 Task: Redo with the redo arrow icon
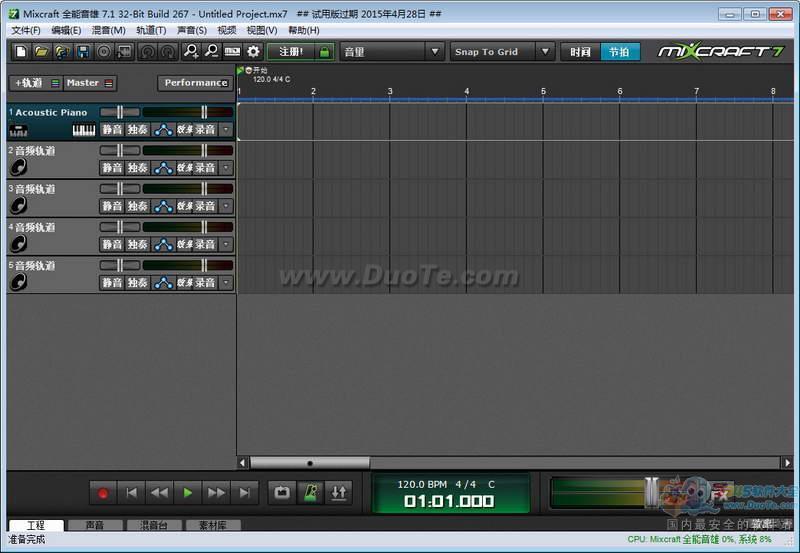click(x=168, y=52)
